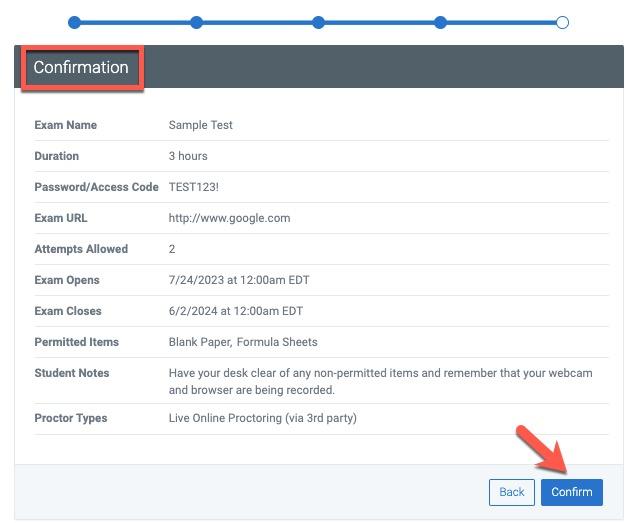This screenshot has width=628, height=523.
Task: Click the Confirm button
Action: point(572,492)
